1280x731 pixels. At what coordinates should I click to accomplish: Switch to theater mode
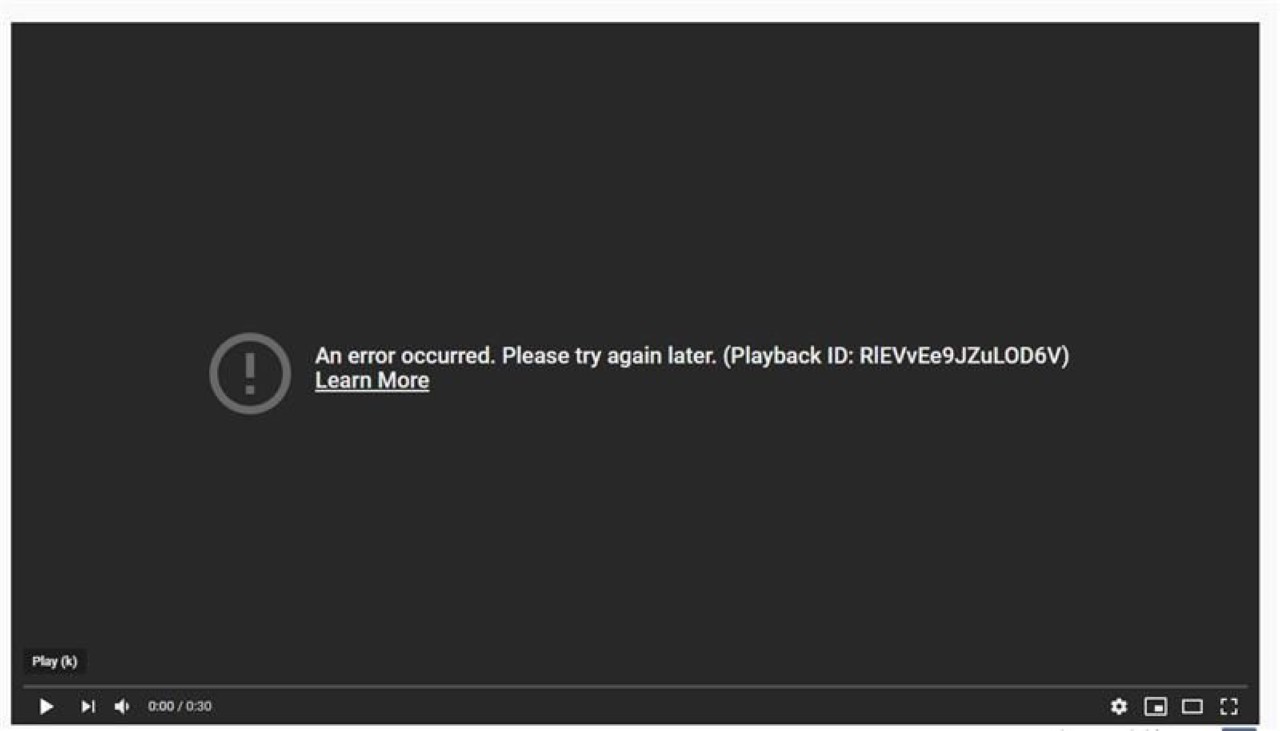[1192, 707]
